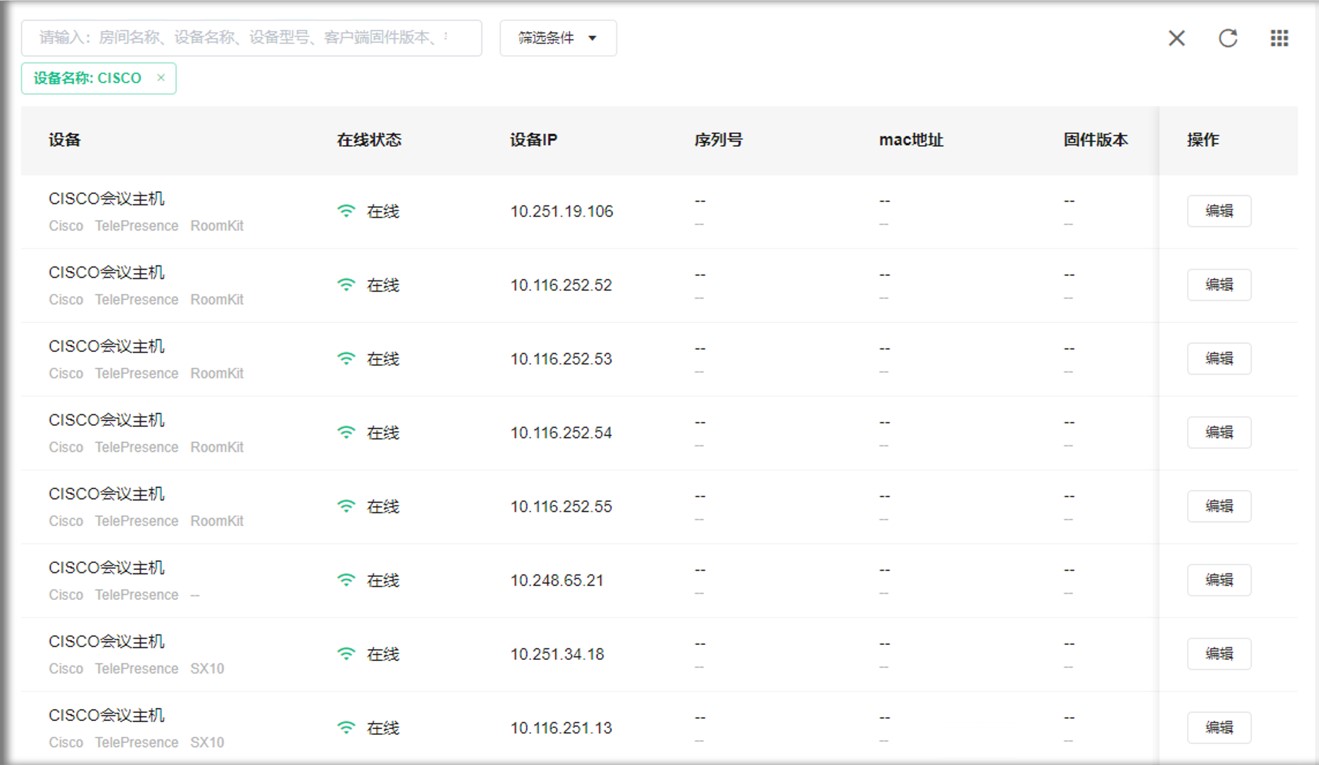Select IP address 10.116.252.53
1319x765 pixels.
click(561, 359)
